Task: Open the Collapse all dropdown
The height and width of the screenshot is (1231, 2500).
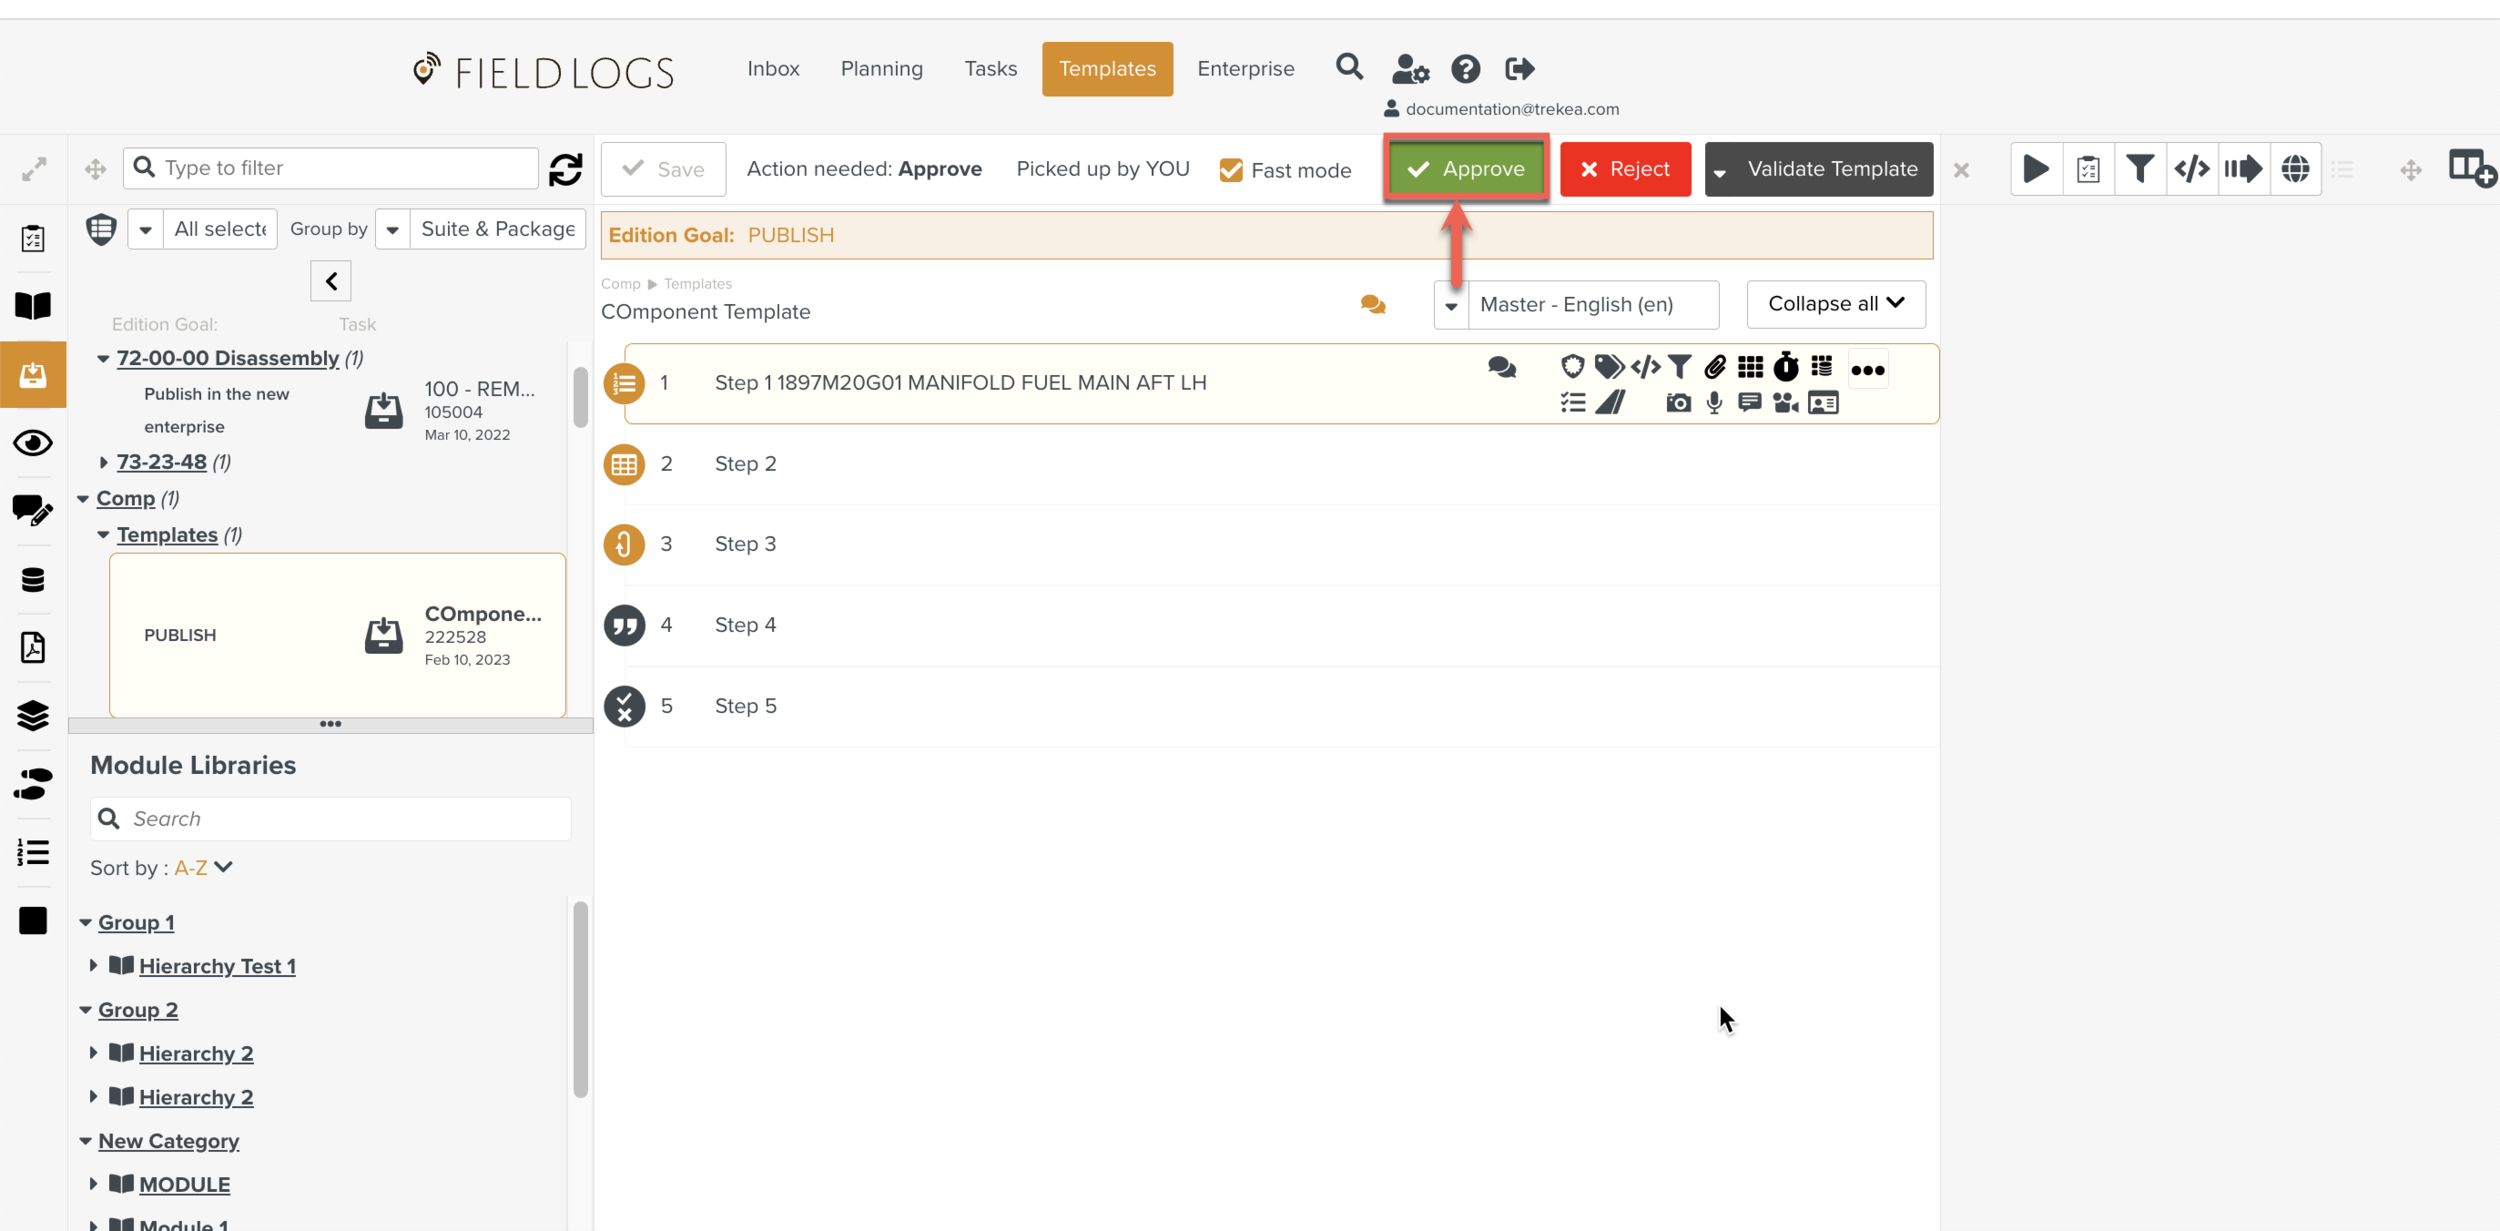Action: tap(1835, 304)
